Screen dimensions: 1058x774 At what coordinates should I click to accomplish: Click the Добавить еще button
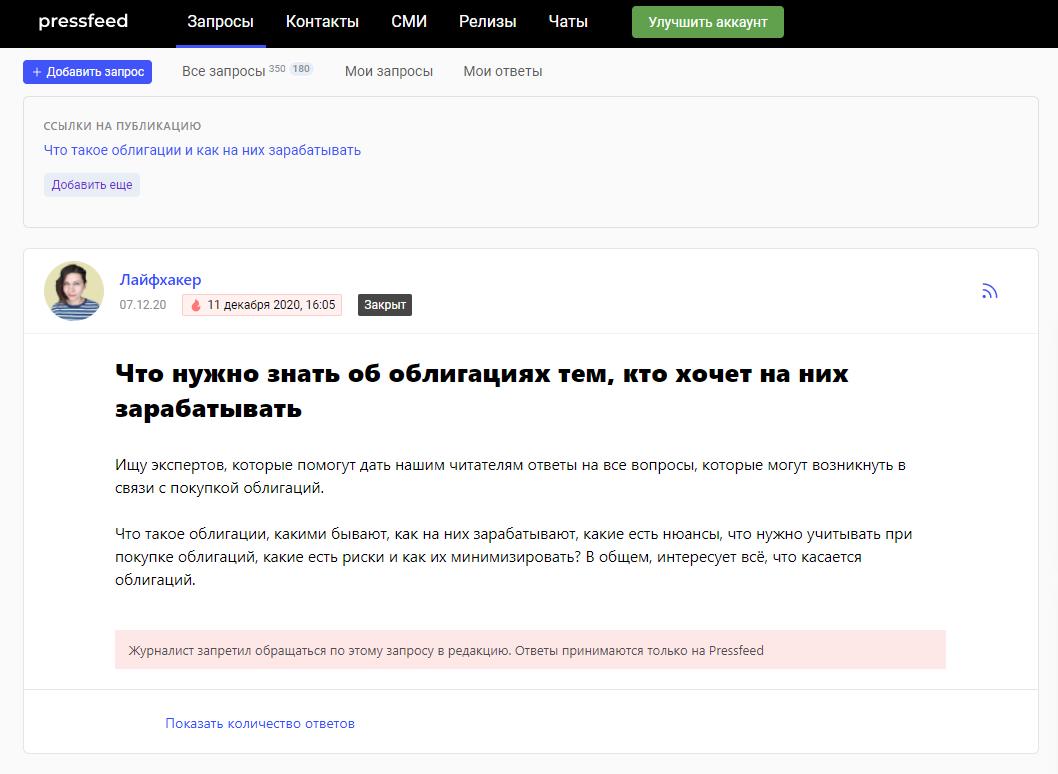click(x=92, y=185)
